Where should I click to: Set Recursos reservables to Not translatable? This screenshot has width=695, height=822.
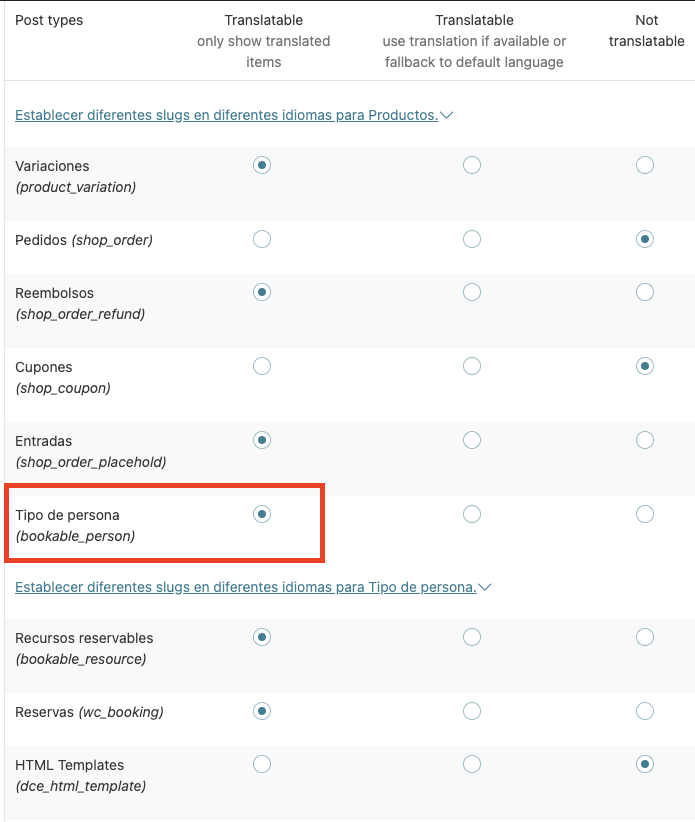[645, 637]
